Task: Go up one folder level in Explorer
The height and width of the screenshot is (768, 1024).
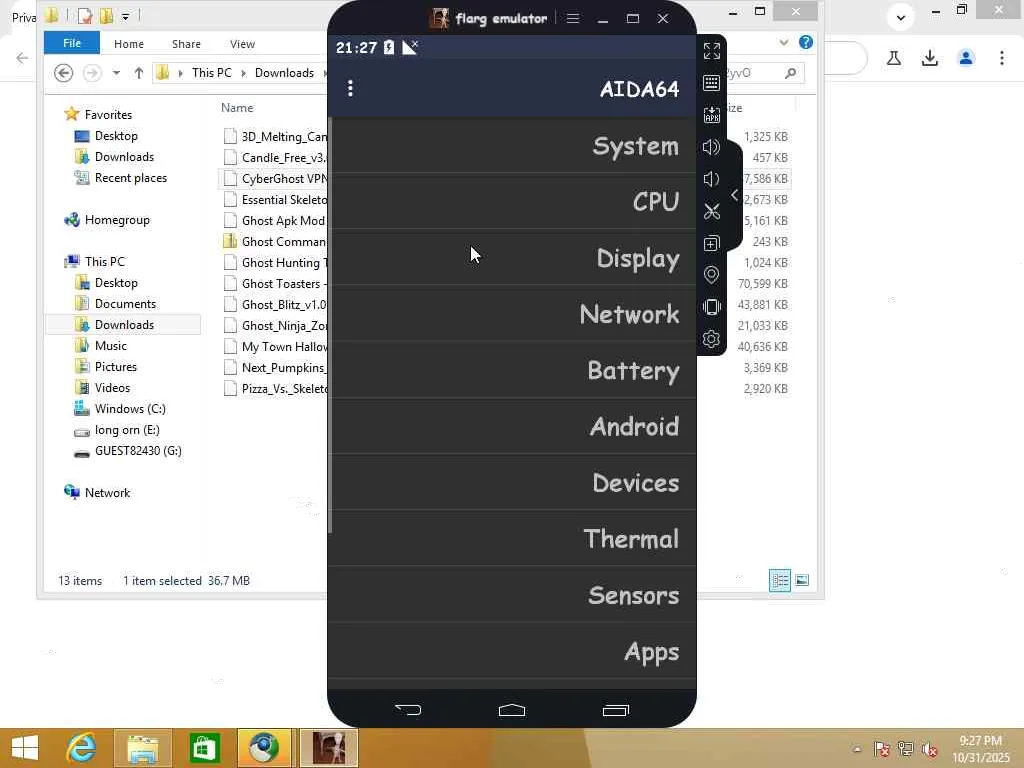Action: pyautogui.click(x=138, y=72)
